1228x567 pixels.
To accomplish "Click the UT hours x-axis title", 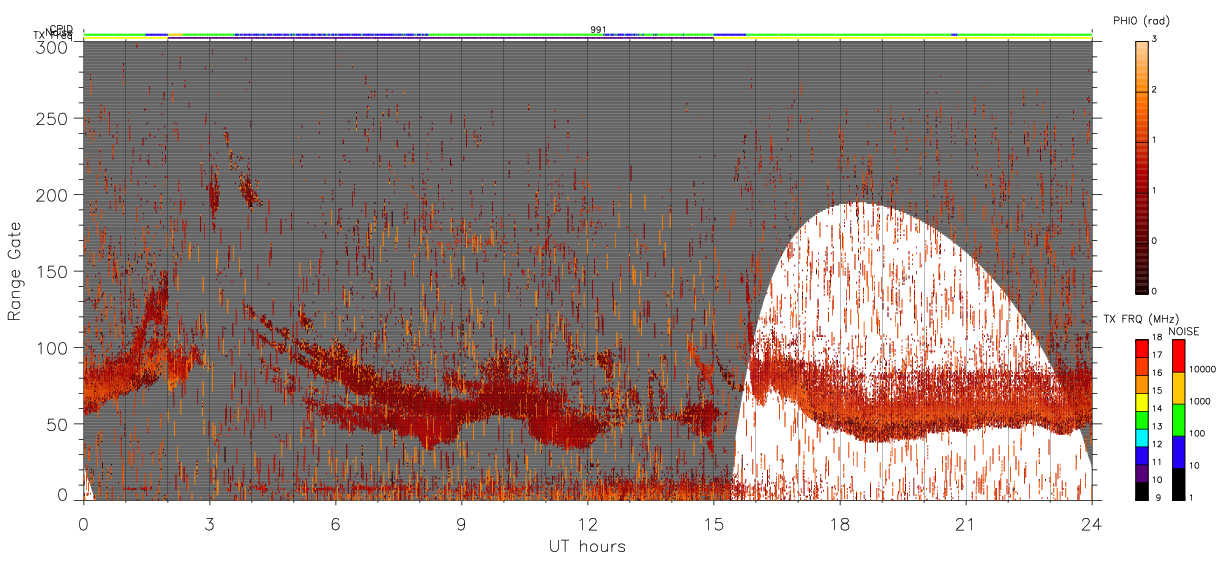I will pyautogui.click(x=587, y=546).
